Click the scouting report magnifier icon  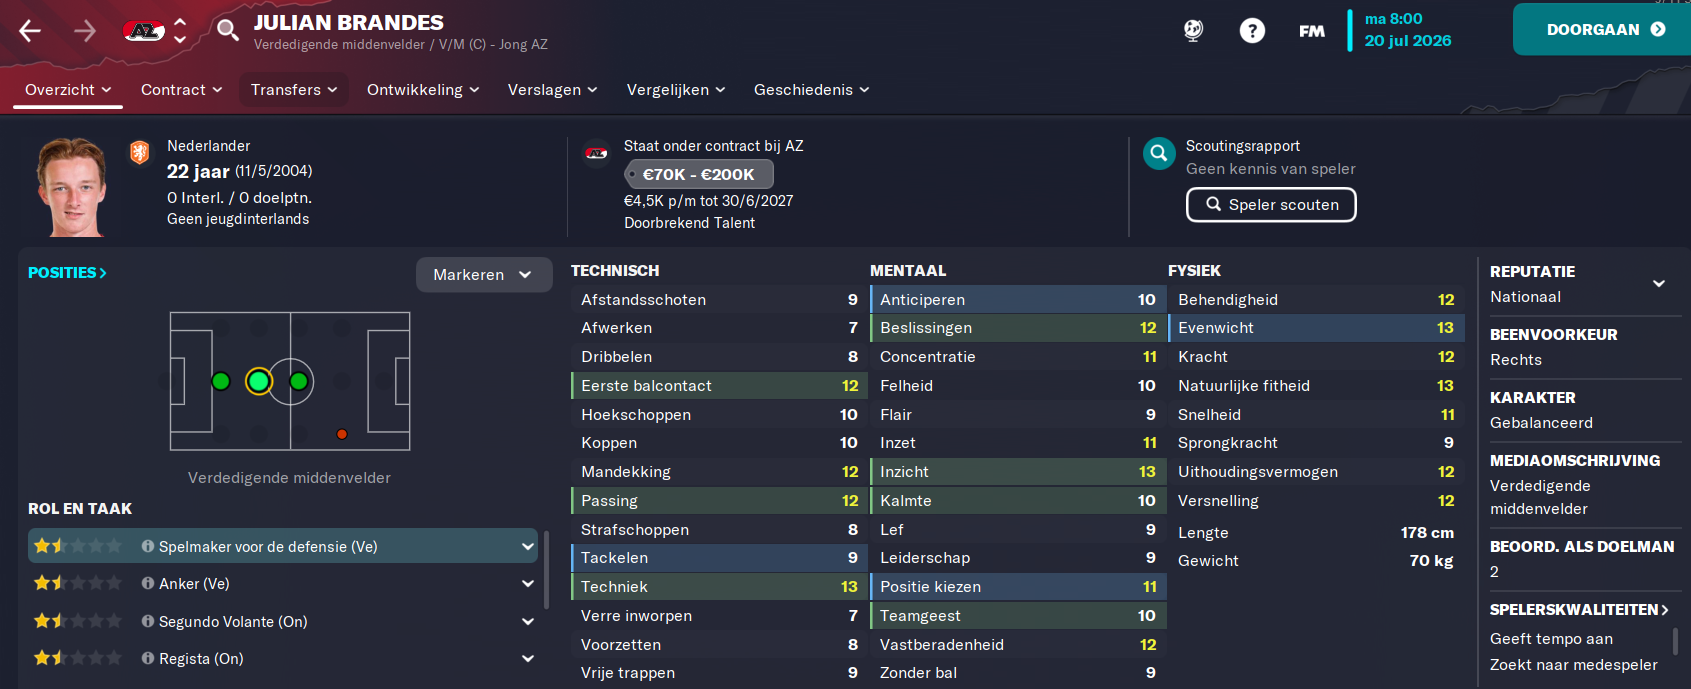coord(1159,153)
